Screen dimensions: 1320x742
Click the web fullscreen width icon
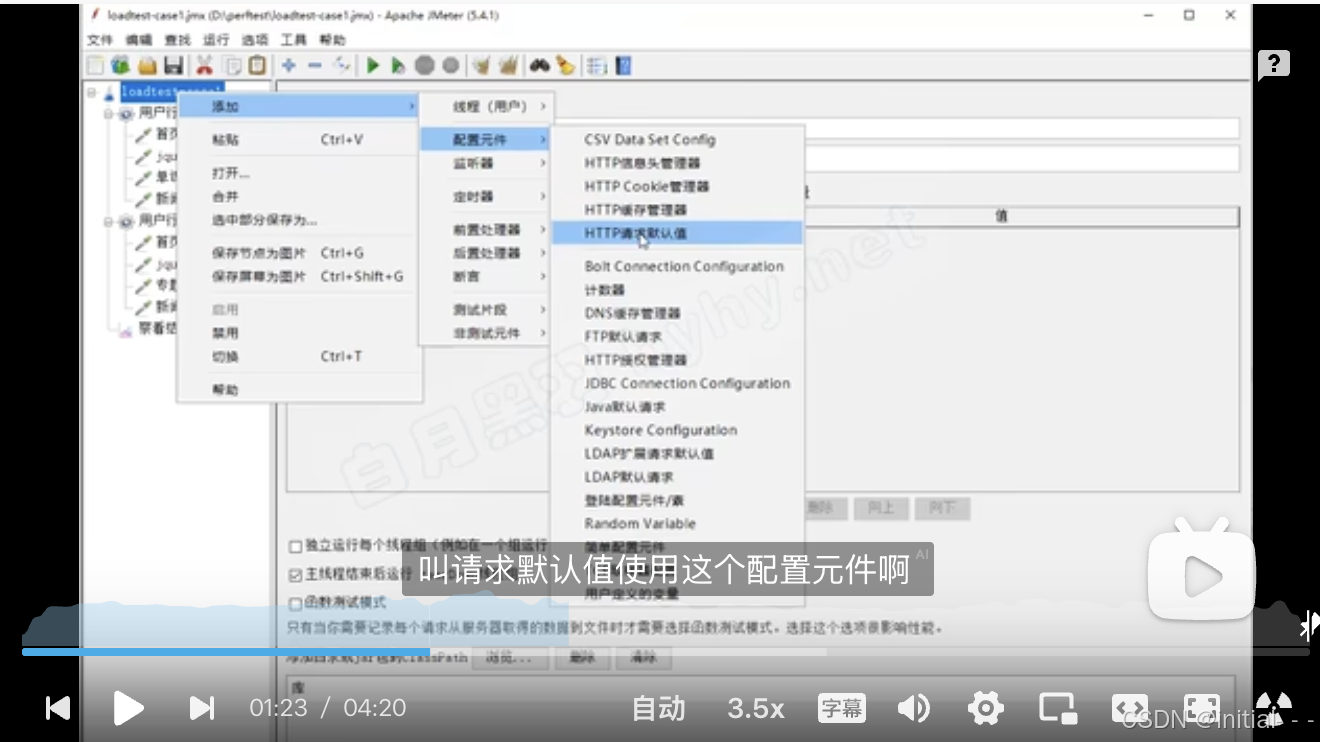pos(1130,708)
